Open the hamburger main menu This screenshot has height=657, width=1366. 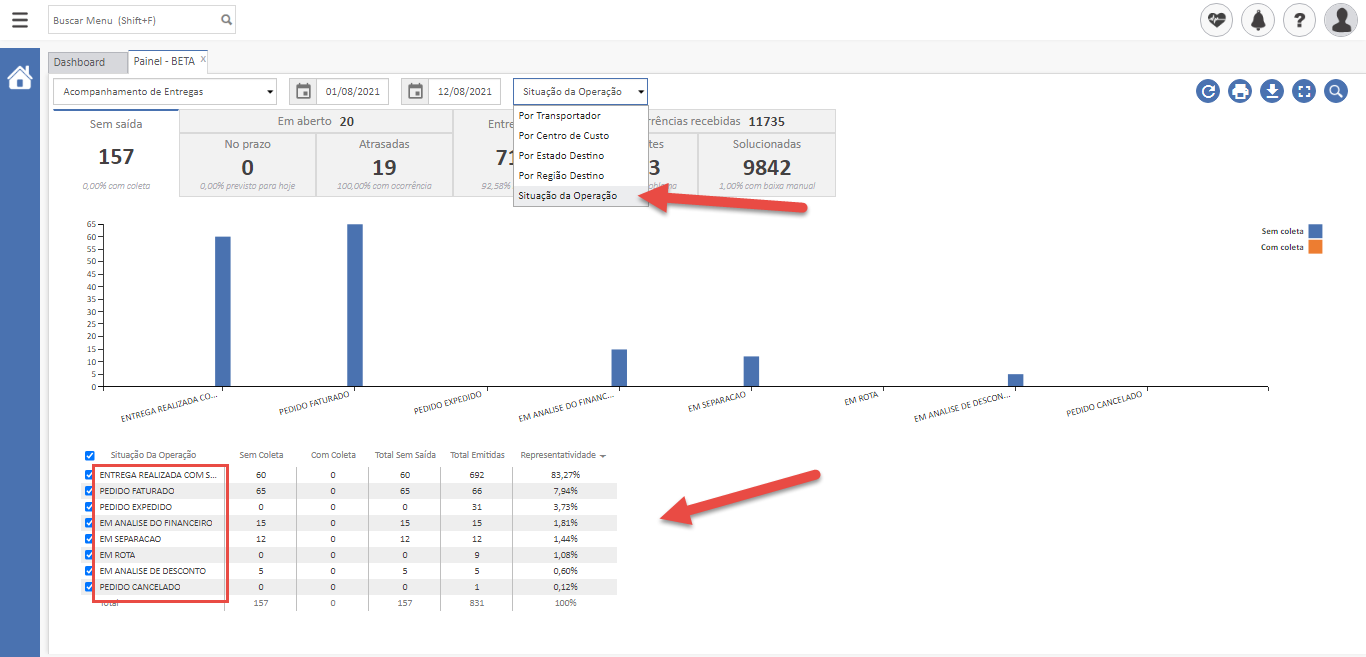[x=20, y=20]
